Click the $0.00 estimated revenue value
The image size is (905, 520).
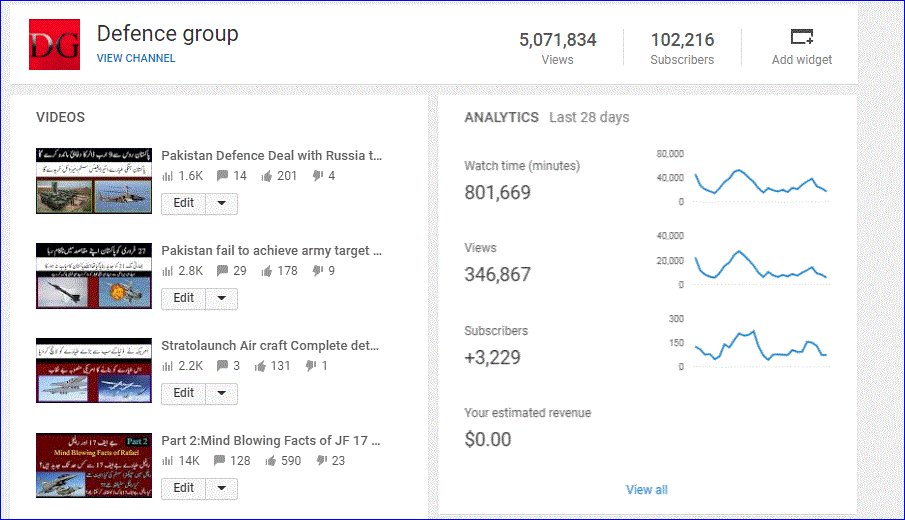488,440
